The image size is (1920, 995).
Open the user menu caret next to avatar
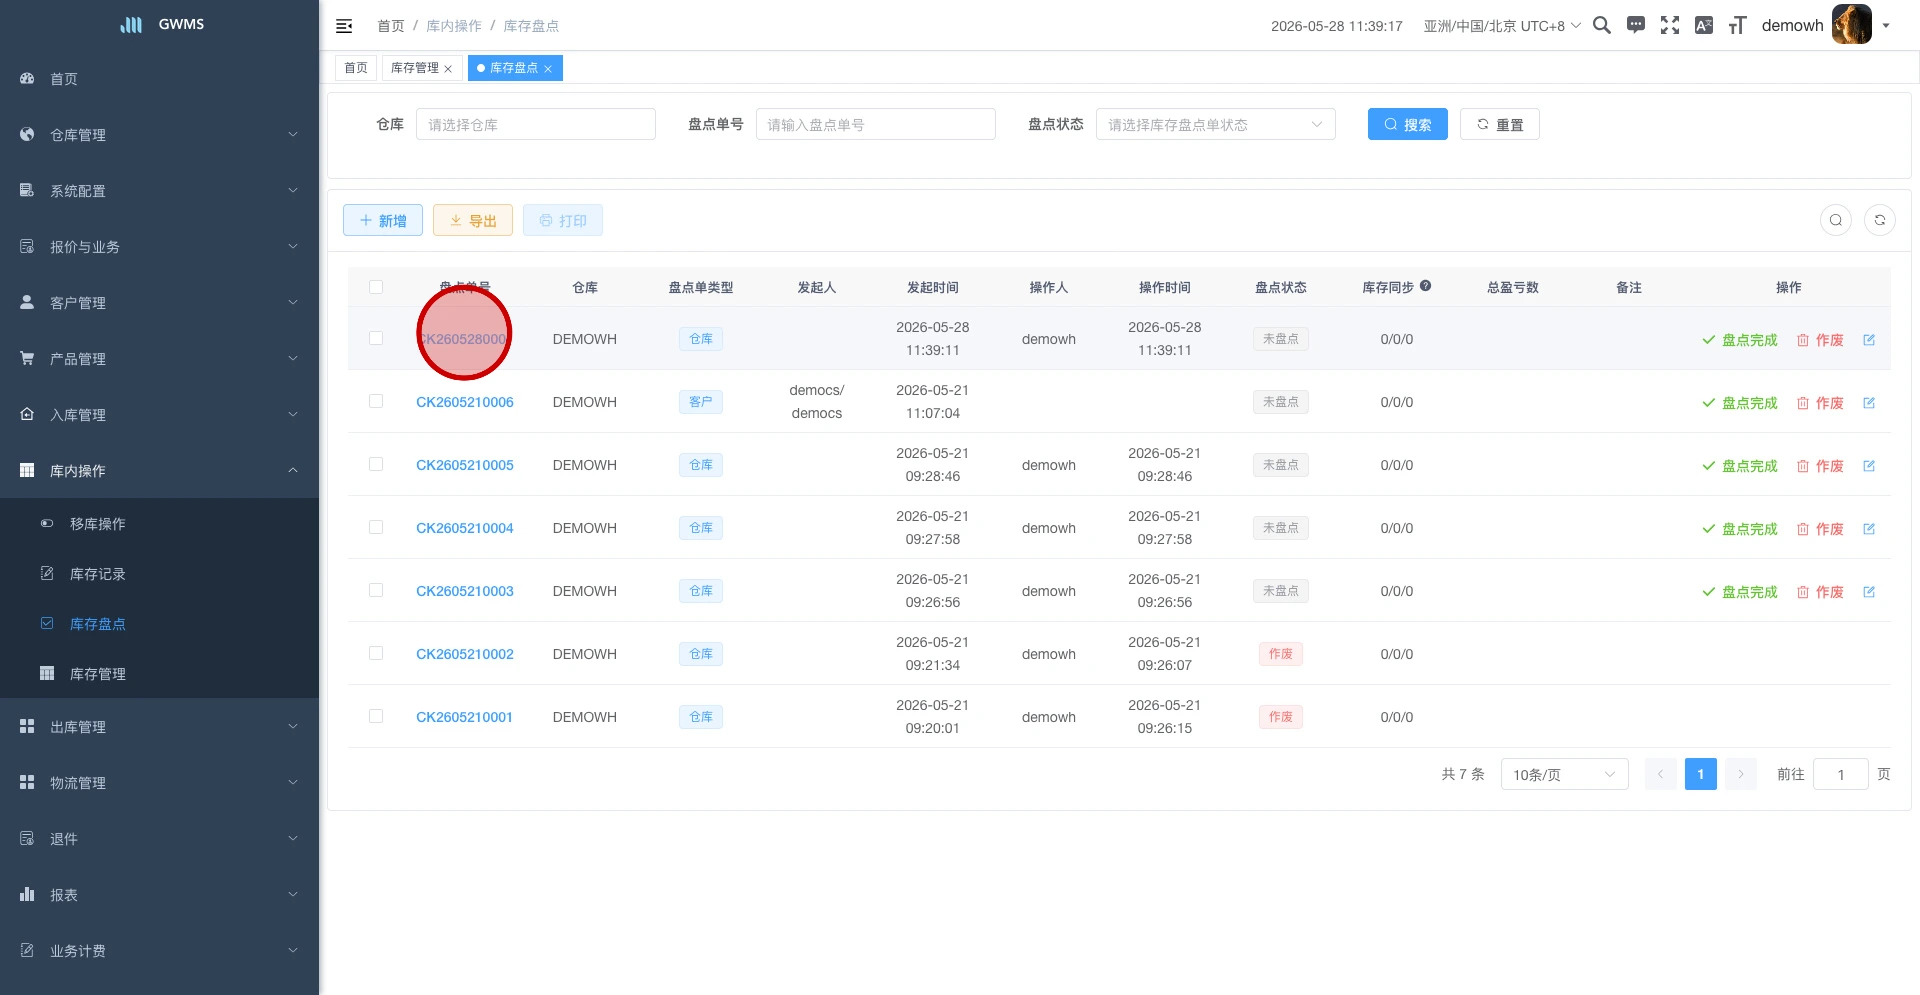point(1886,26)
